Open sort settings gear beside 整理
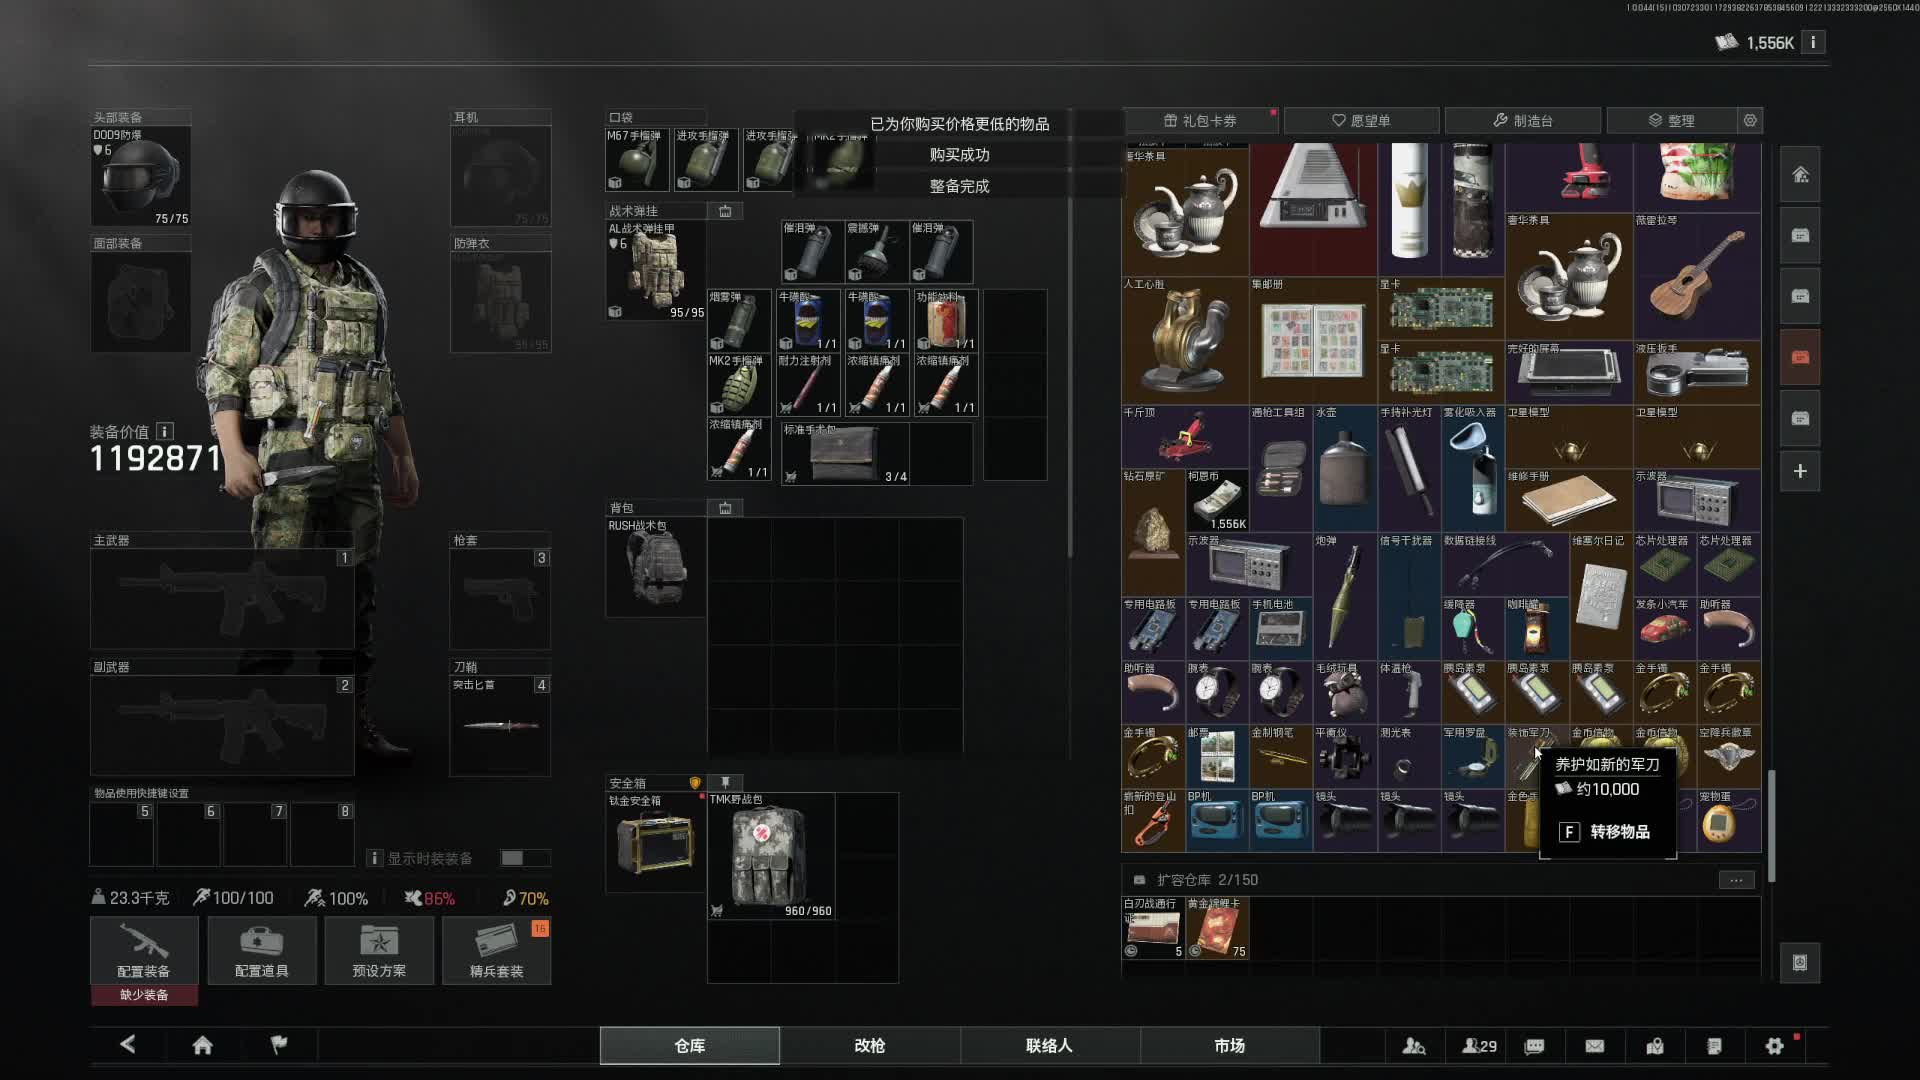This screenshot has height=1080, width=1920. pyautogui.click(x=1750, y=120)
